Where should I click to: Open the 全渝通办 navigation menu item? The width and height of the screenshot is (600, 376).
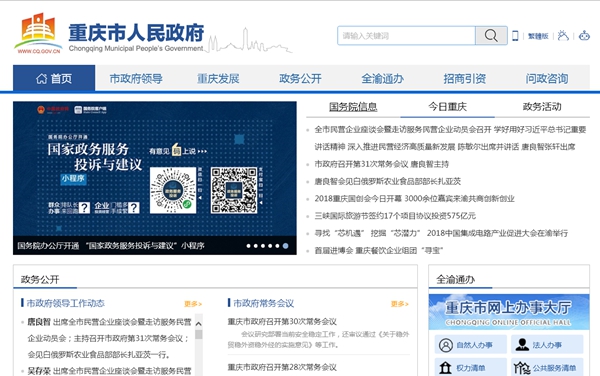click(x=383, y=78)
